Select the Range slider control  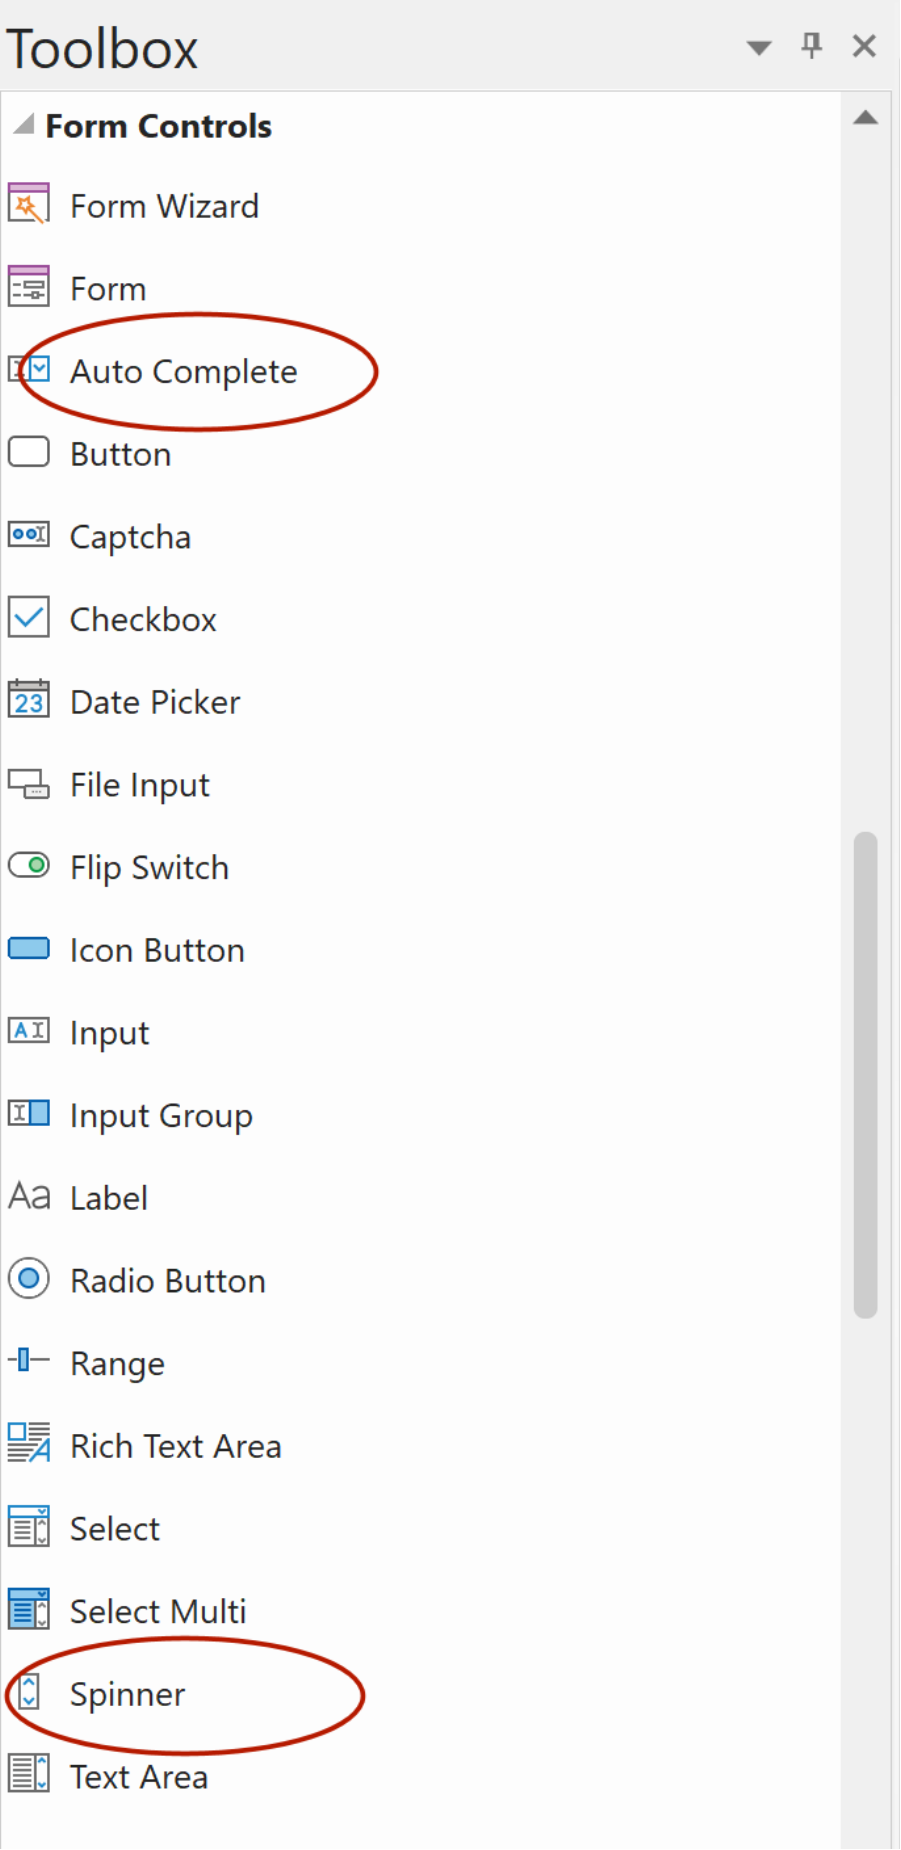coord(117,1364)
